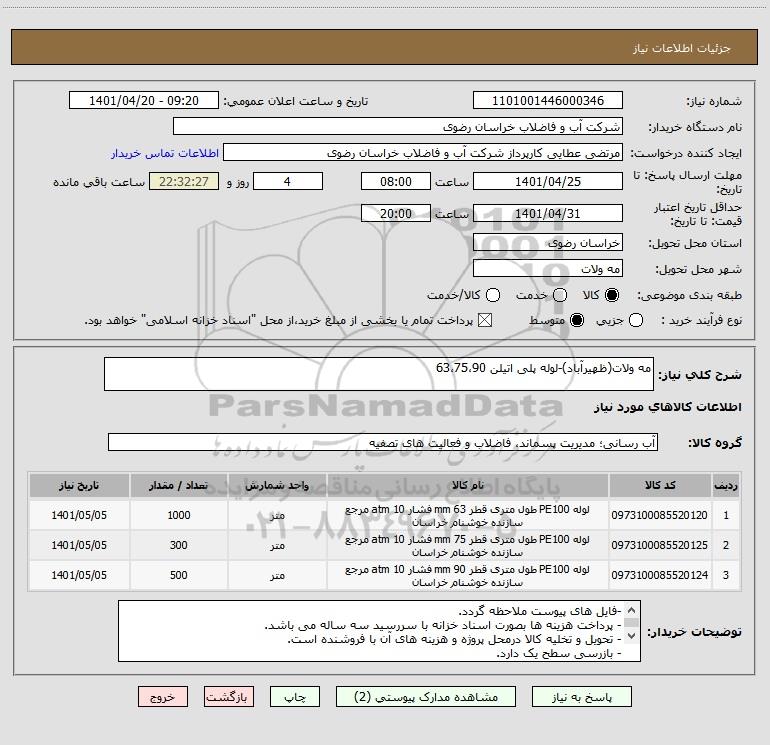Click the need number field 1101001446000346

(x=548, y=101)
